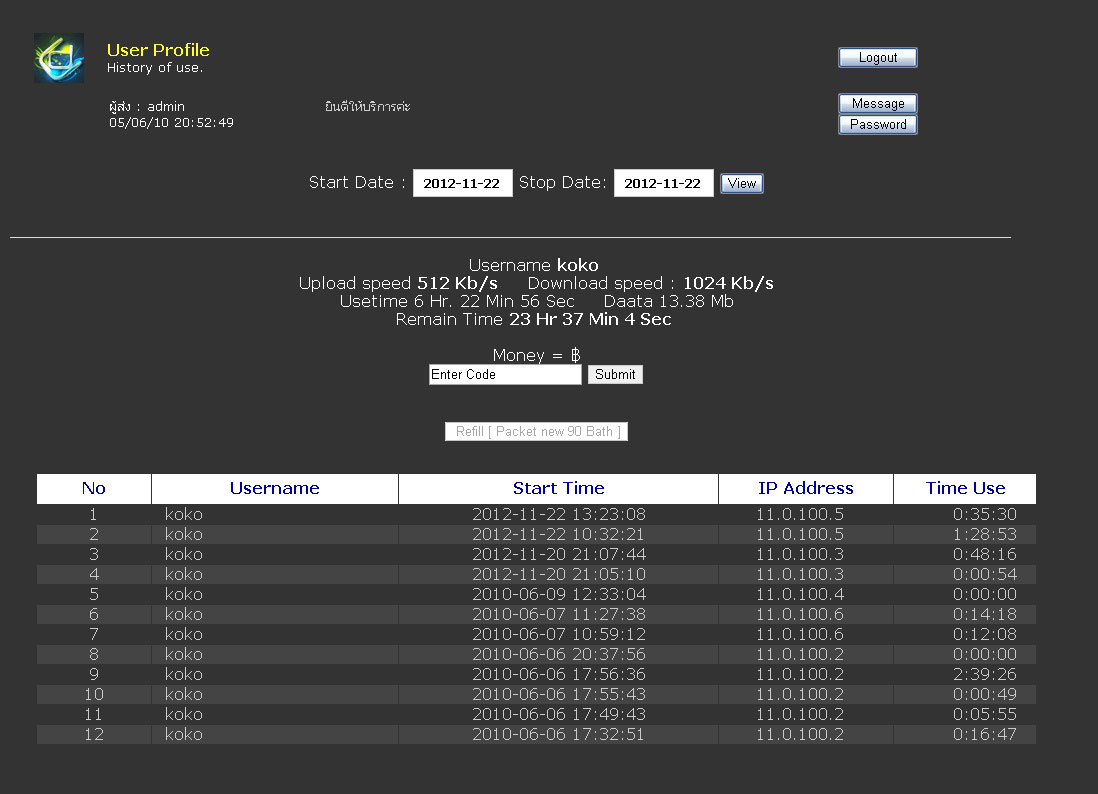Click row number 10 cell
1098x794 pixels.
94,694
